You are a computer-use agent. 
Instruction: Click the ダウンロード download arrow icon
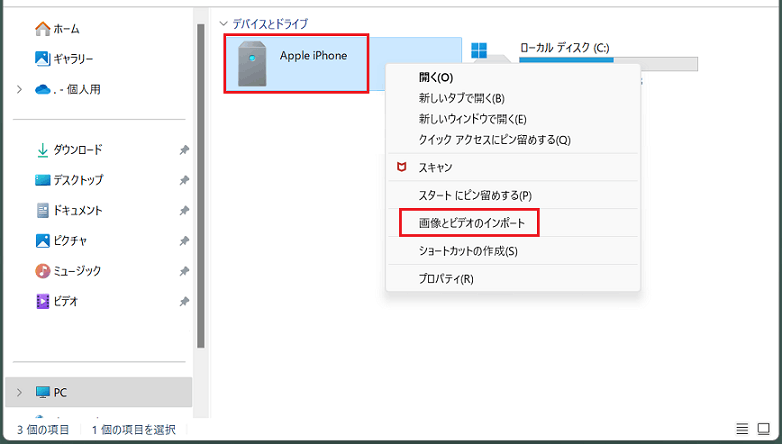(x=42, y=150)
